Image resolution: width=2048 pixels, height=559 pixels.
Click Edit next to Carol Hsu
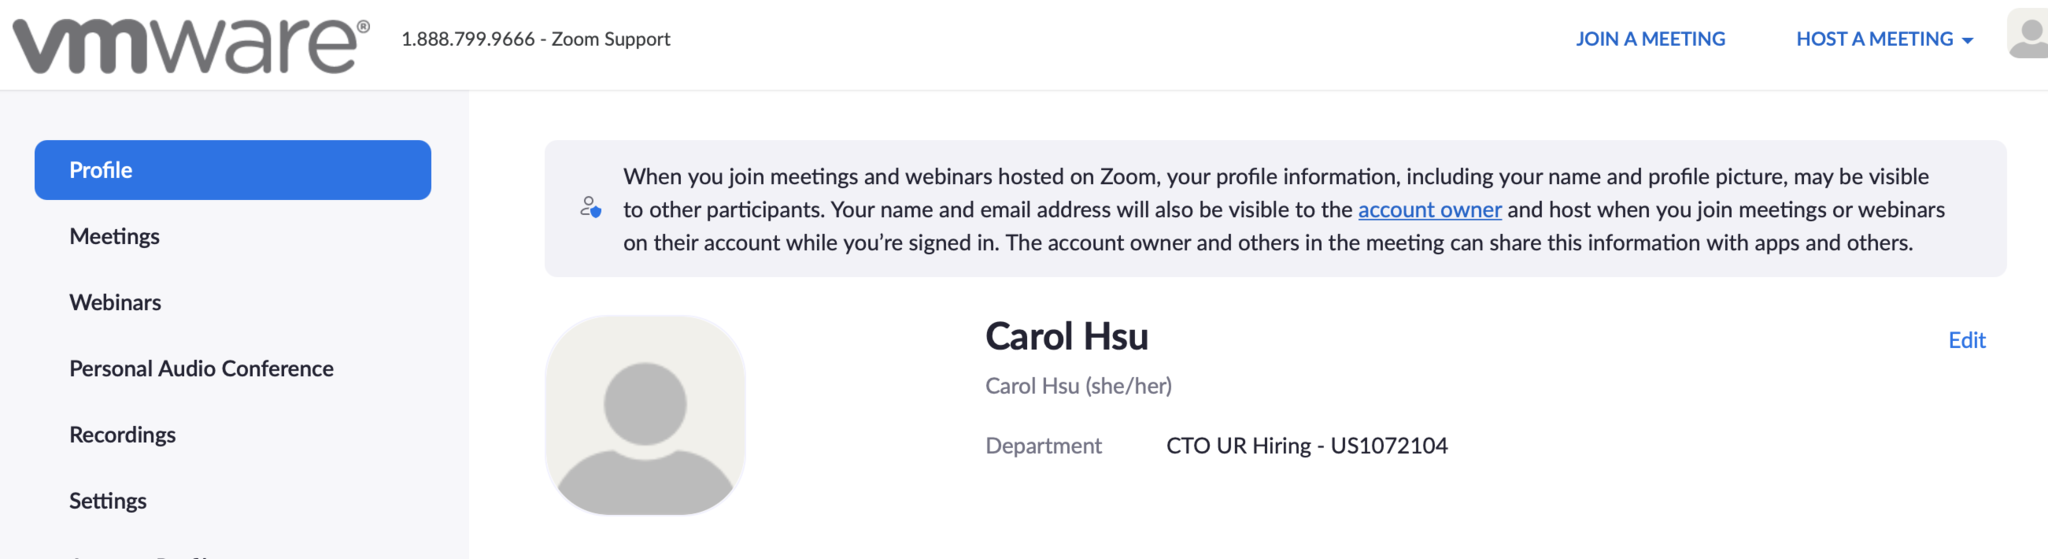pyautogui.click(x=1966, y=340)
